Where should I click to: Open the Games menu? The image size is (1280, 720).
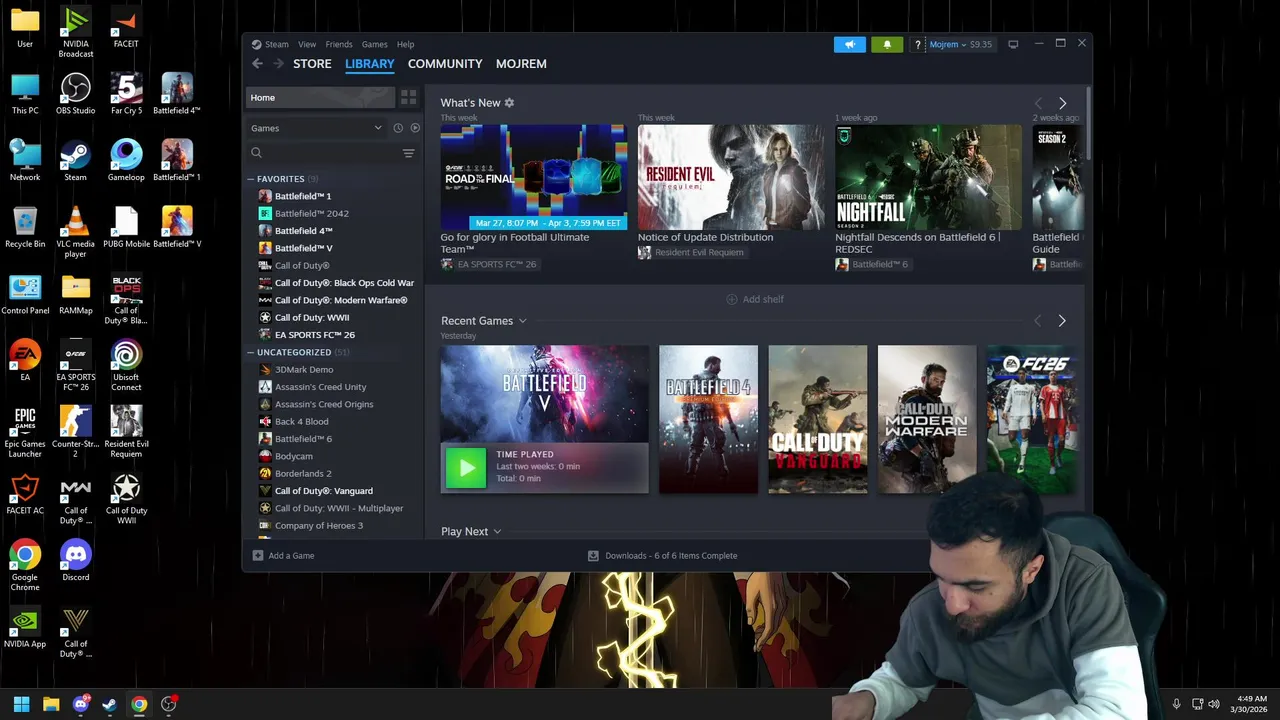pos(374,44)
